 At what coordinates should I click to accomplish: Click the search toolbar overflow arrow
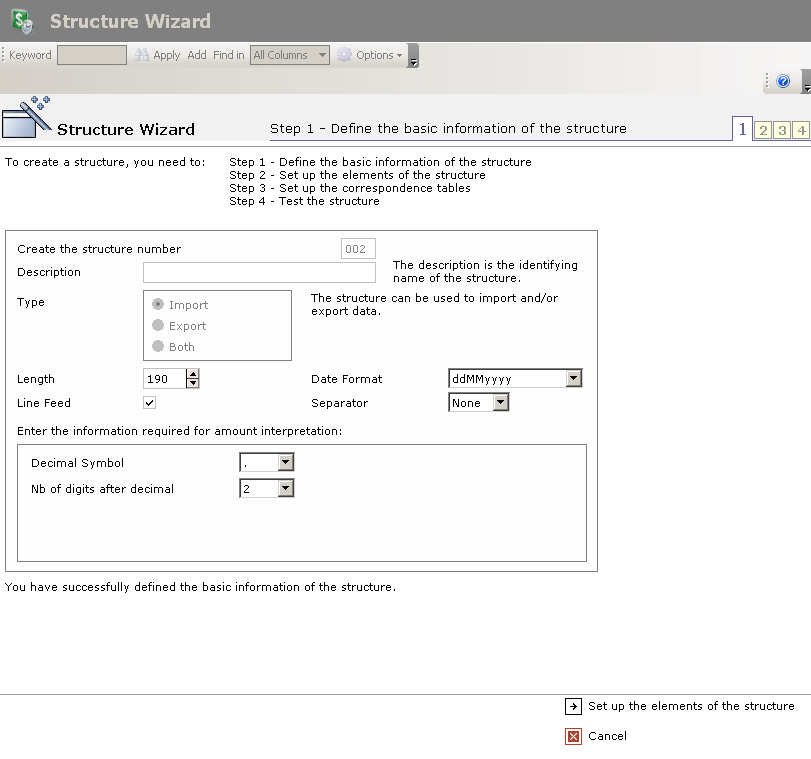[x=413, y=57]
